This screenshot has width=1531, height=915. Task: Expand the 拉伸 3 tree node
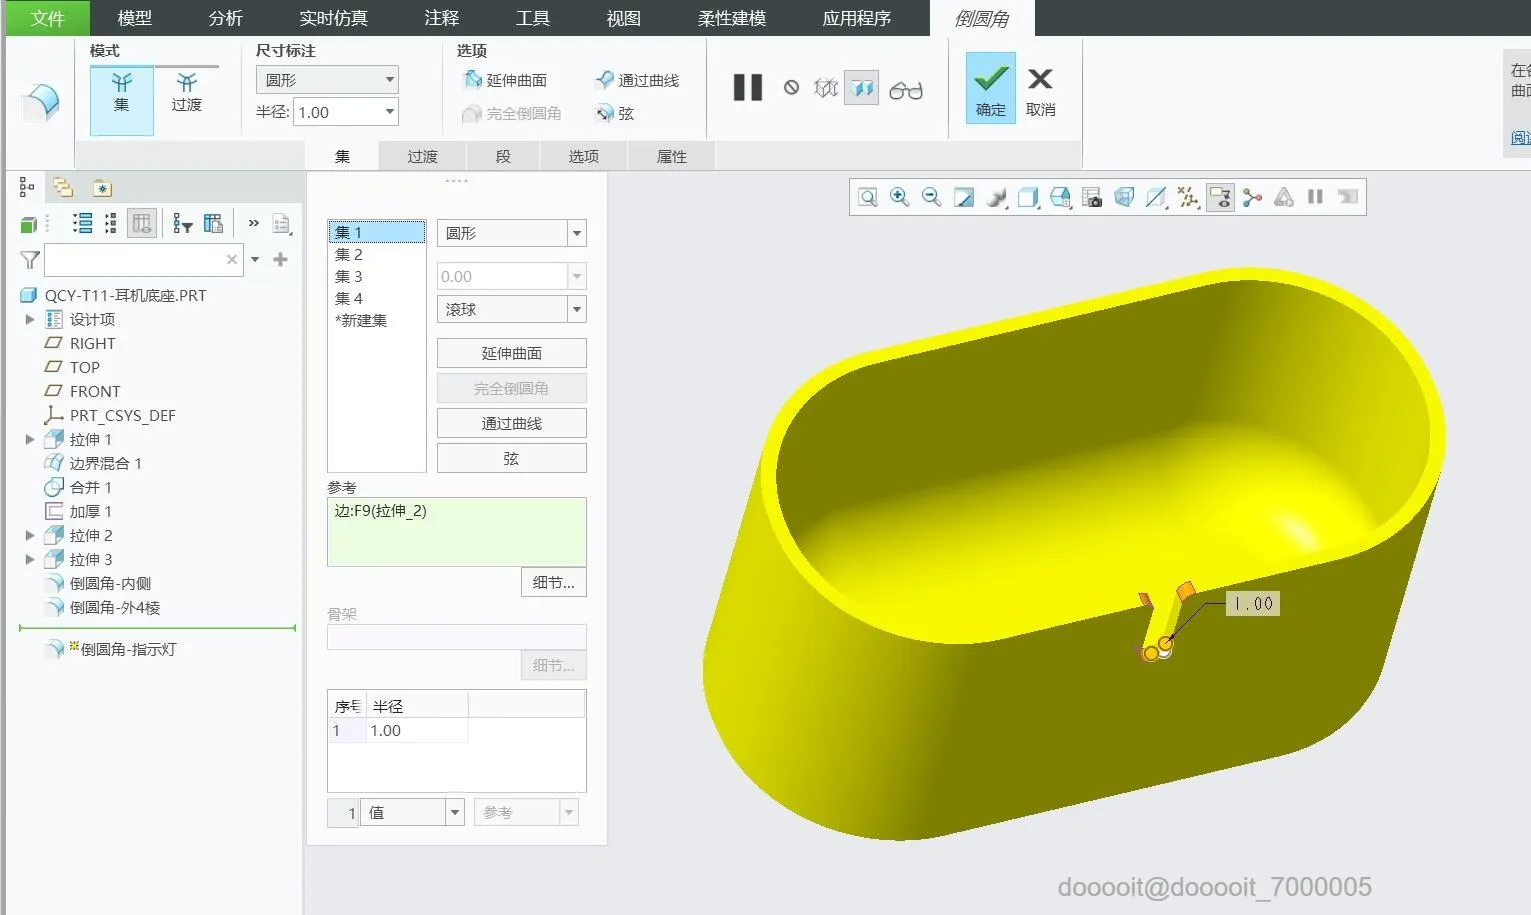30,559
